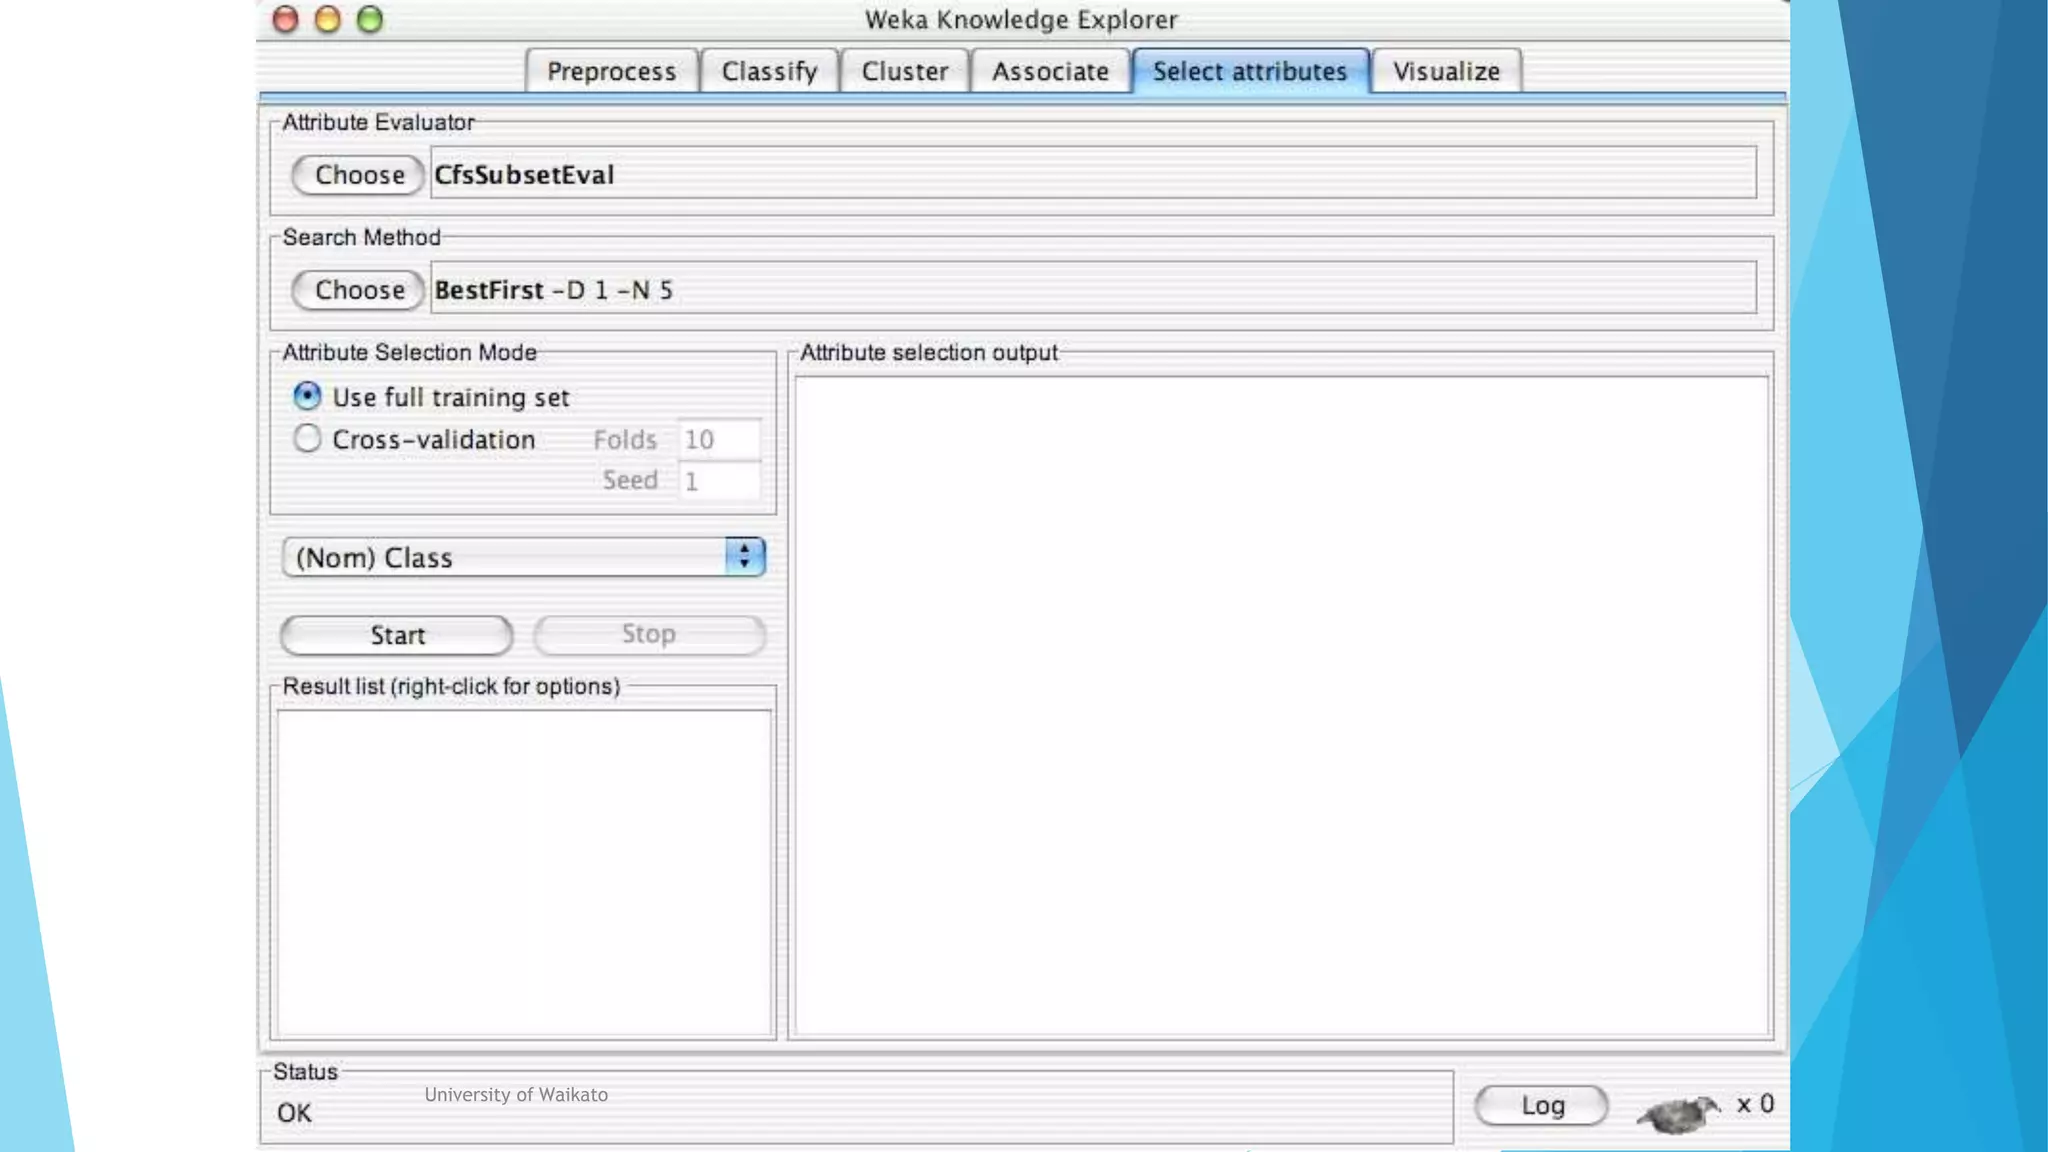Click inside the Result list area
The image size is (2048, 1152).
pos(523,872)
